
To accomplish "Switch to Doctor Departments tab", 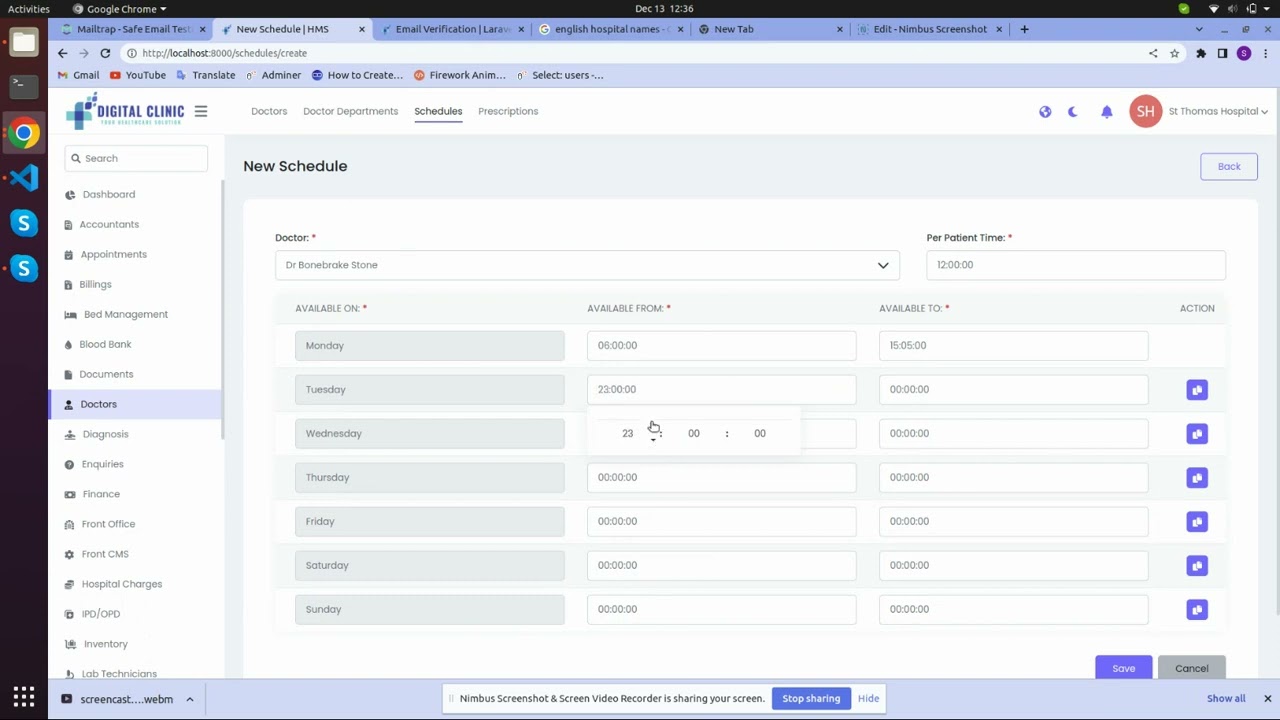I will [350, 111].
